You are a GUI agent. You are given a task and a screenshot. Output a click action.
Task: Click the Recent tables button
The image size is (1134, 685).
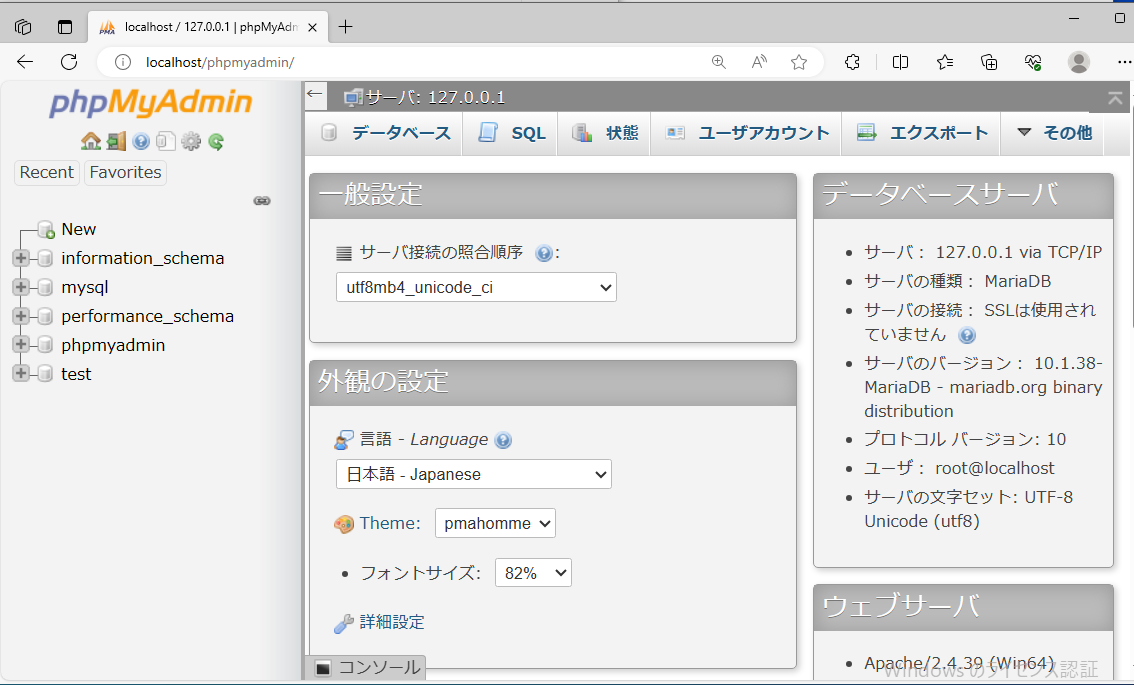point(47,172)
